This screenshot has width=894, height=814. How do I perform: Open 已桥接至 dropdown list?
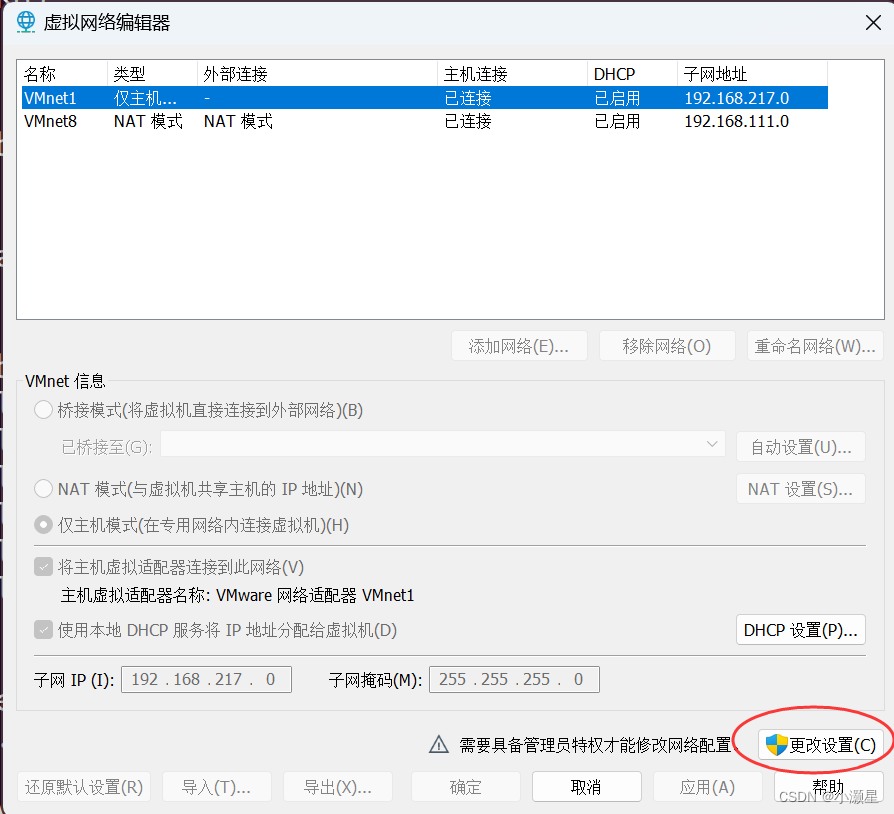click(442, 444)
